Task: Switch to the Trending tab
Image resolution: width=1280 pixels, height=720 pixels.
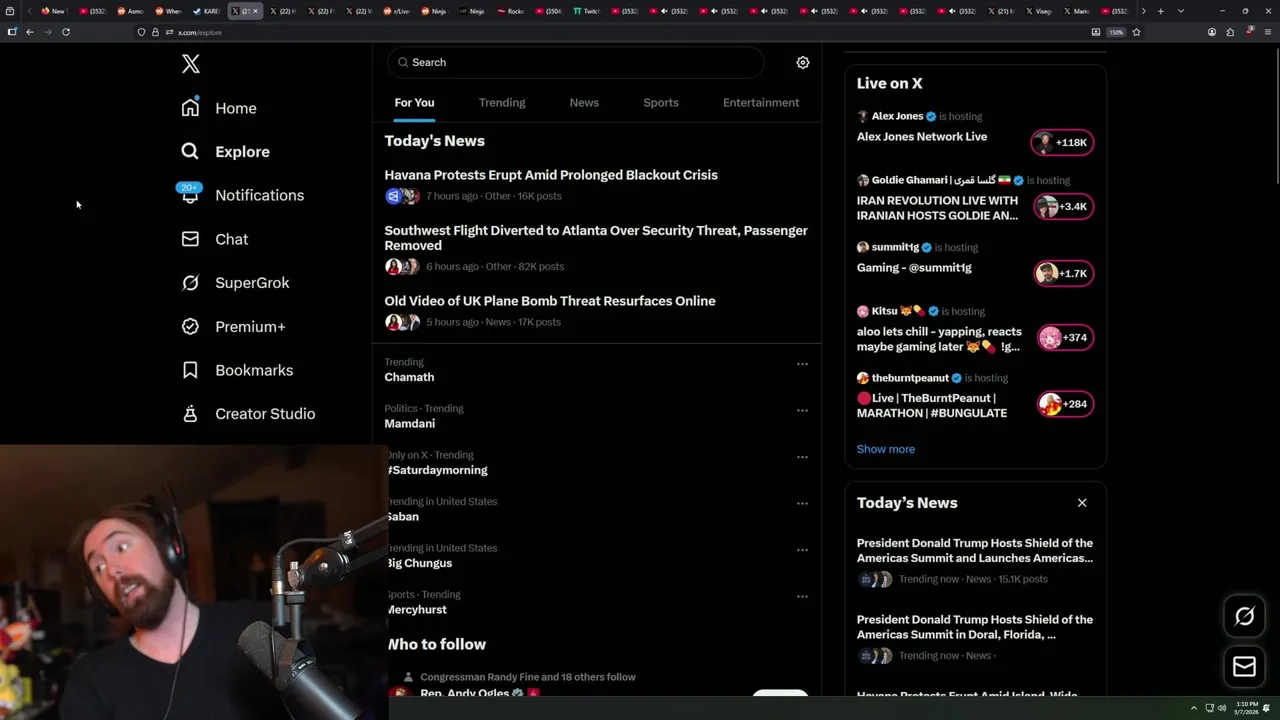Action: coord(502,103)
